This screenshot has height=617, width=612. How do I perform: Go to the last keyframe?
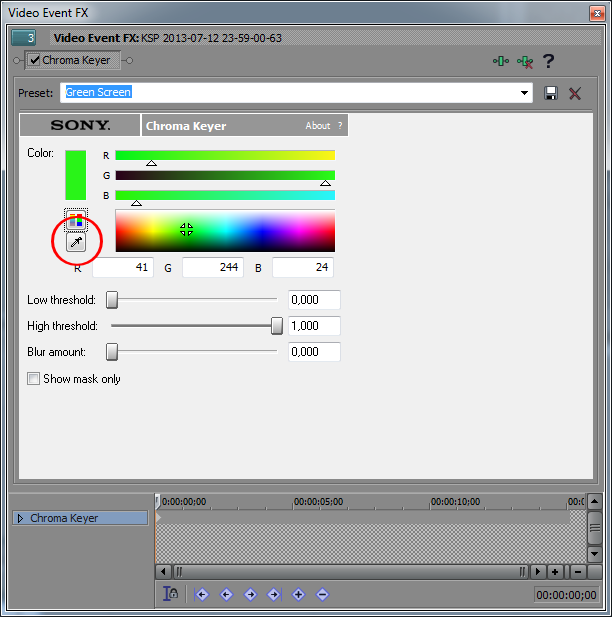[274, 594]
